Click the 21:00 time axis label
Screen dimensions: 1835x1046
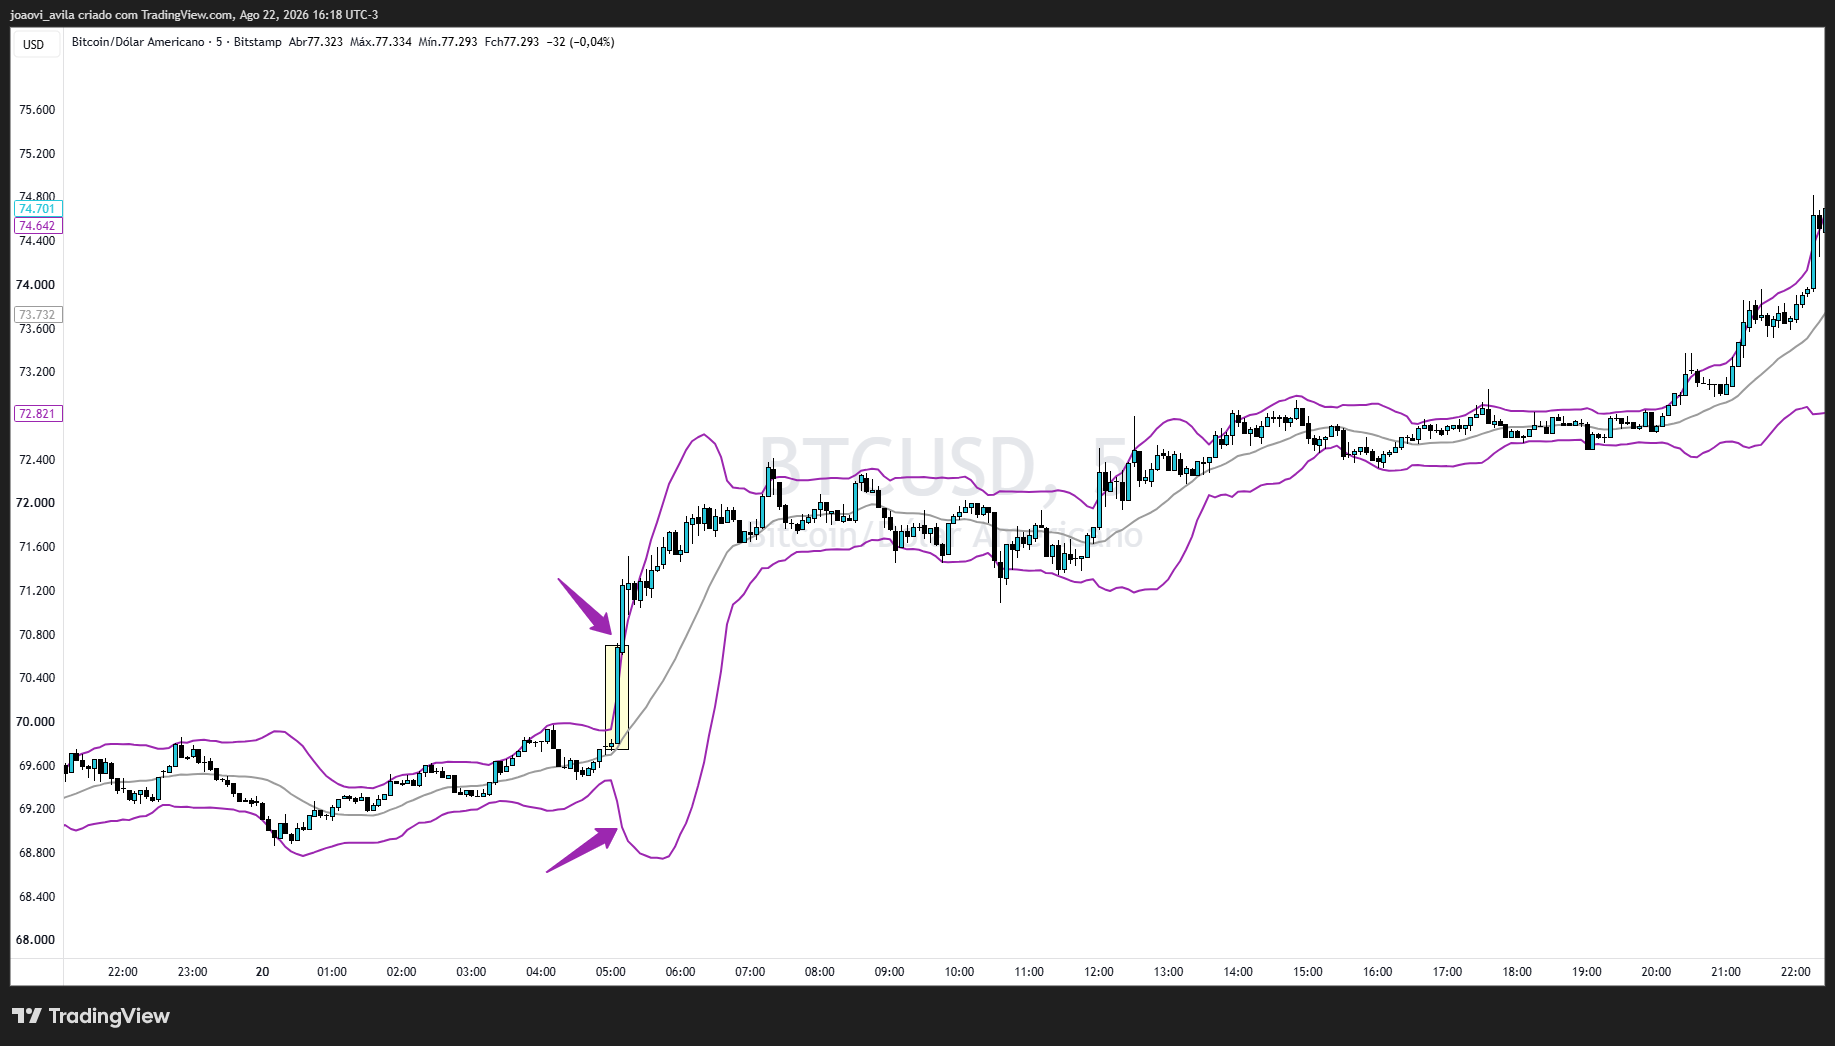tap(1726, 972)
